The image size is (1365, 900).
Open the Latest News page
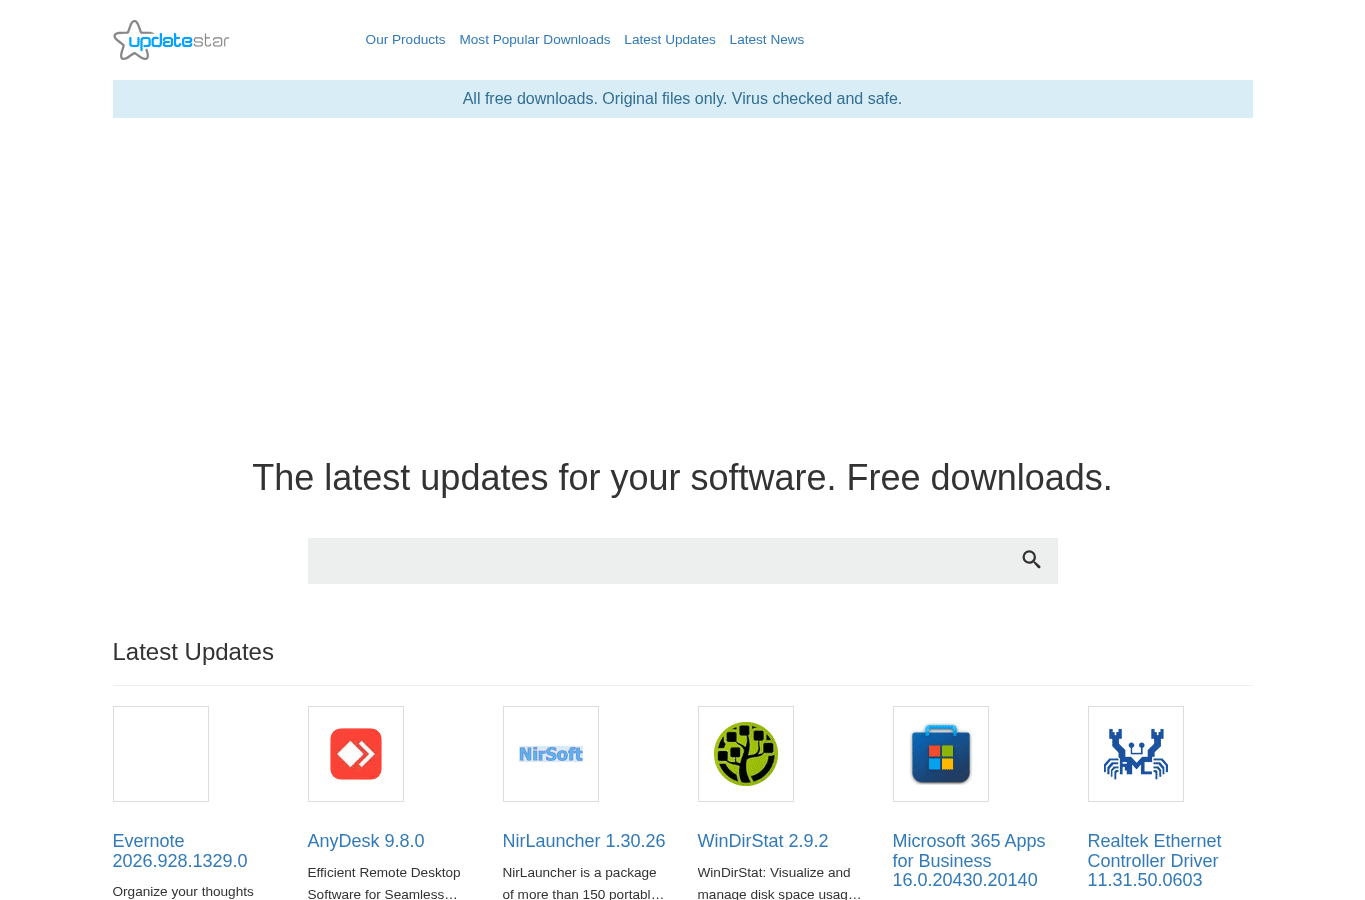(767, 40)
